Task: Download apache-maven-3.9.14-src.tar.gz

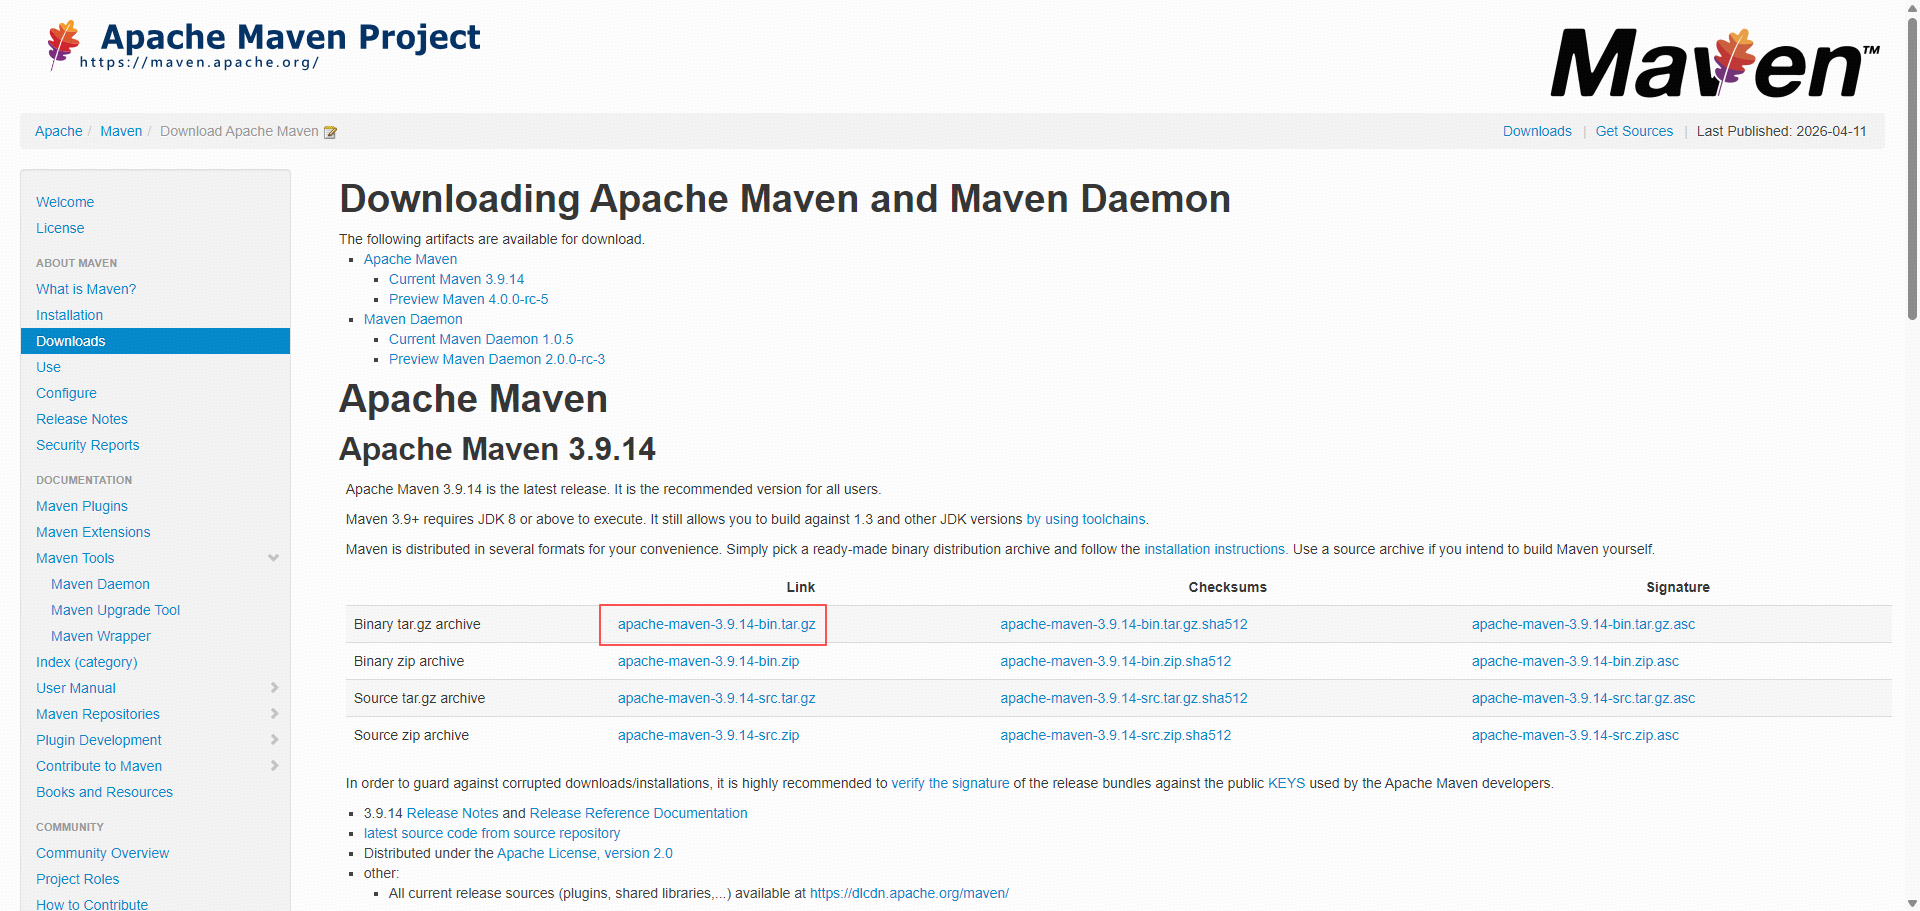Action: coord(717,698)
